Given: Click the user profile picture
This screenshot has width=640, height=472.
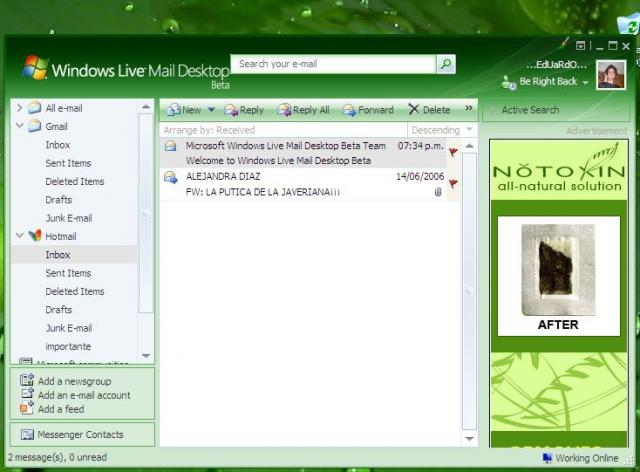Looking at the screenshot, I should (611, 74).
